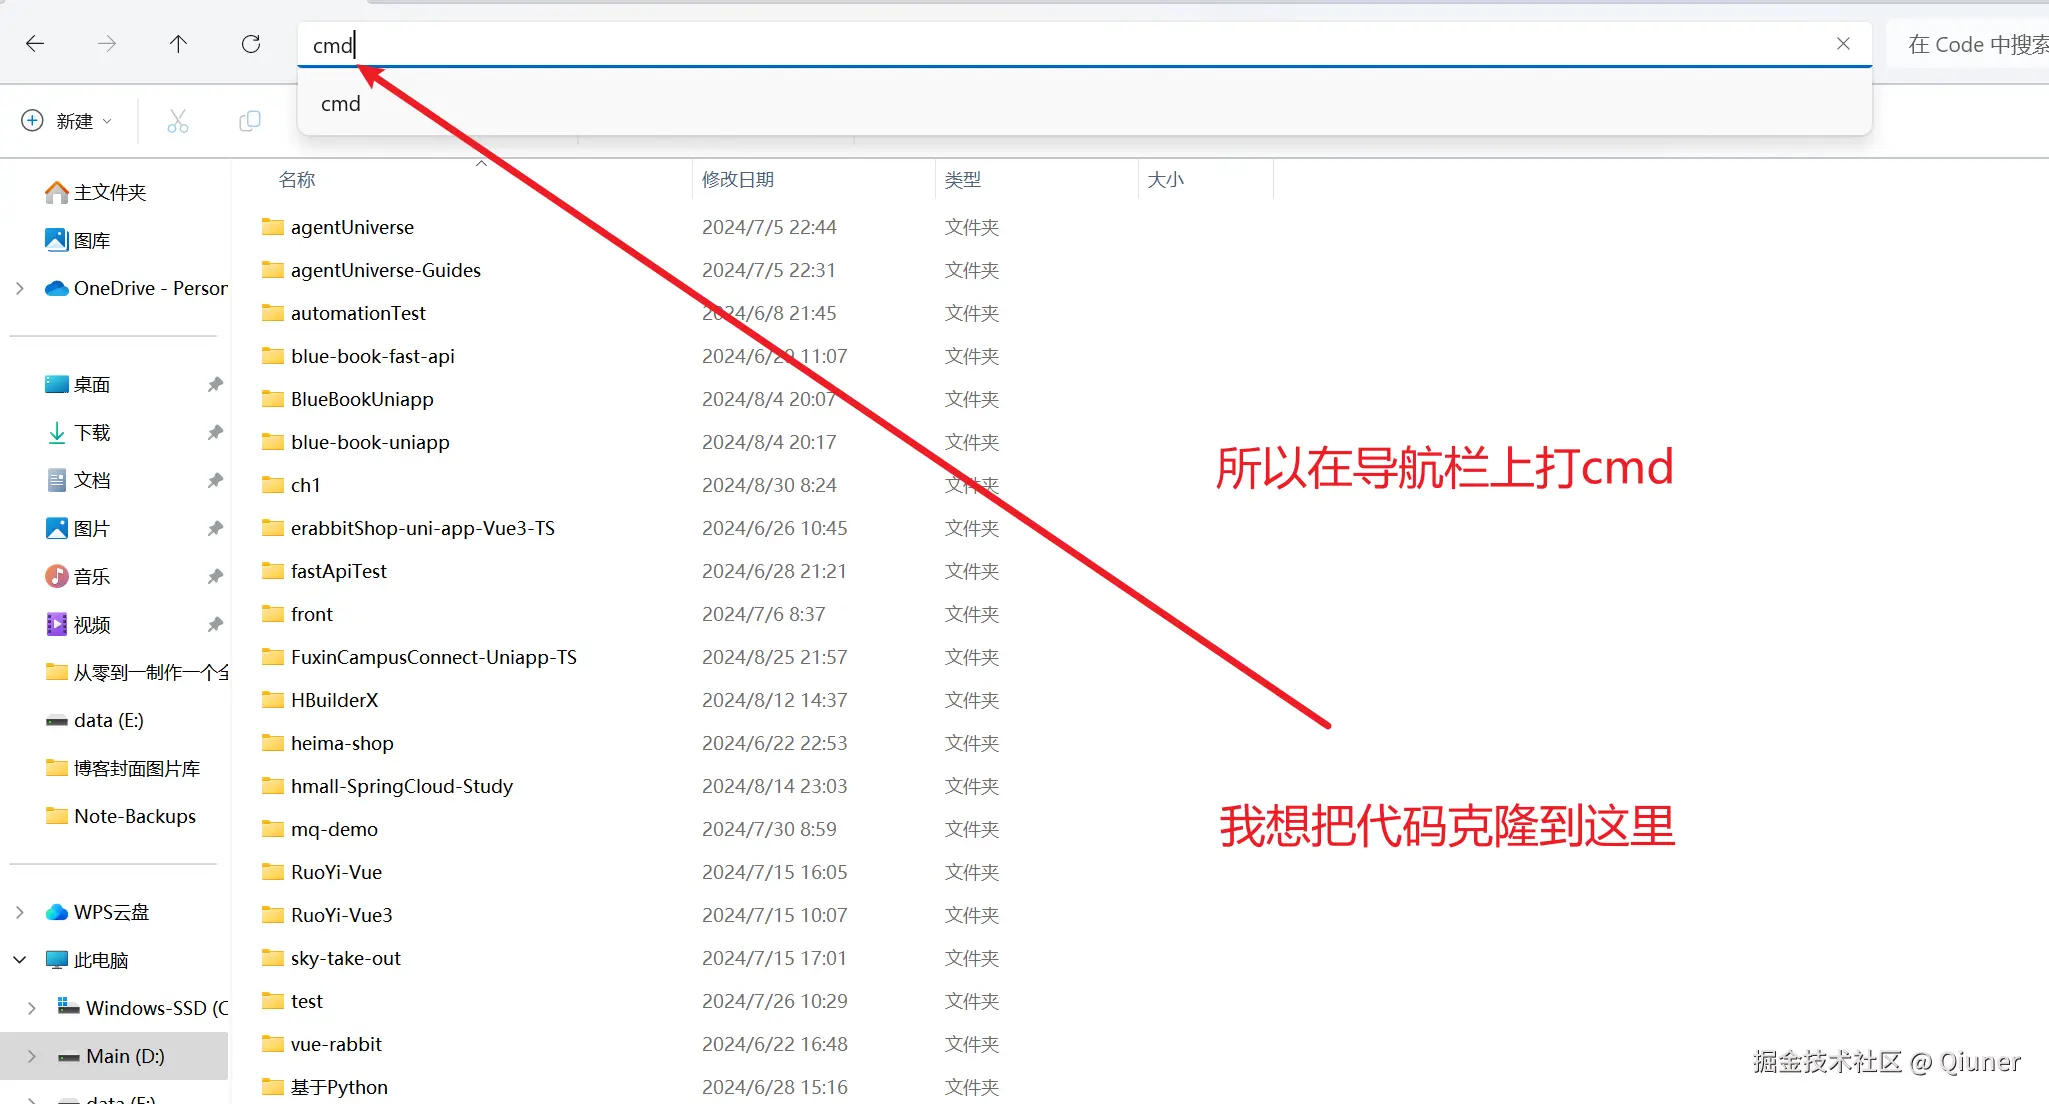Click the copy icon in toolbar
2049x1104 pixels.
250,121
